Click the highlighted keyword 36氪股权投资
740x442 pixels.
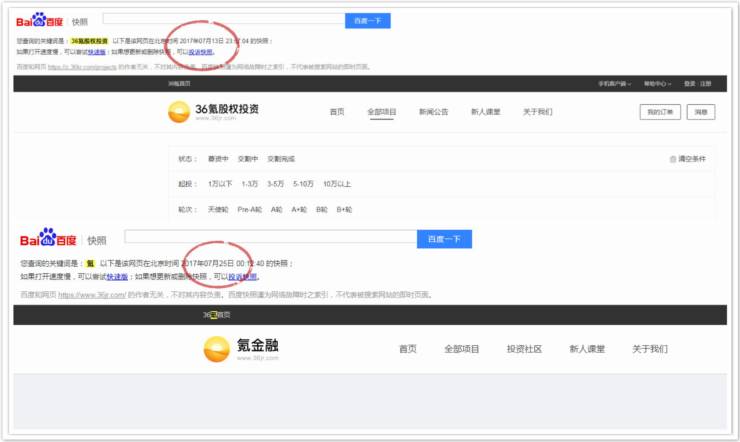pyautogui.click(x=90, y=41)
